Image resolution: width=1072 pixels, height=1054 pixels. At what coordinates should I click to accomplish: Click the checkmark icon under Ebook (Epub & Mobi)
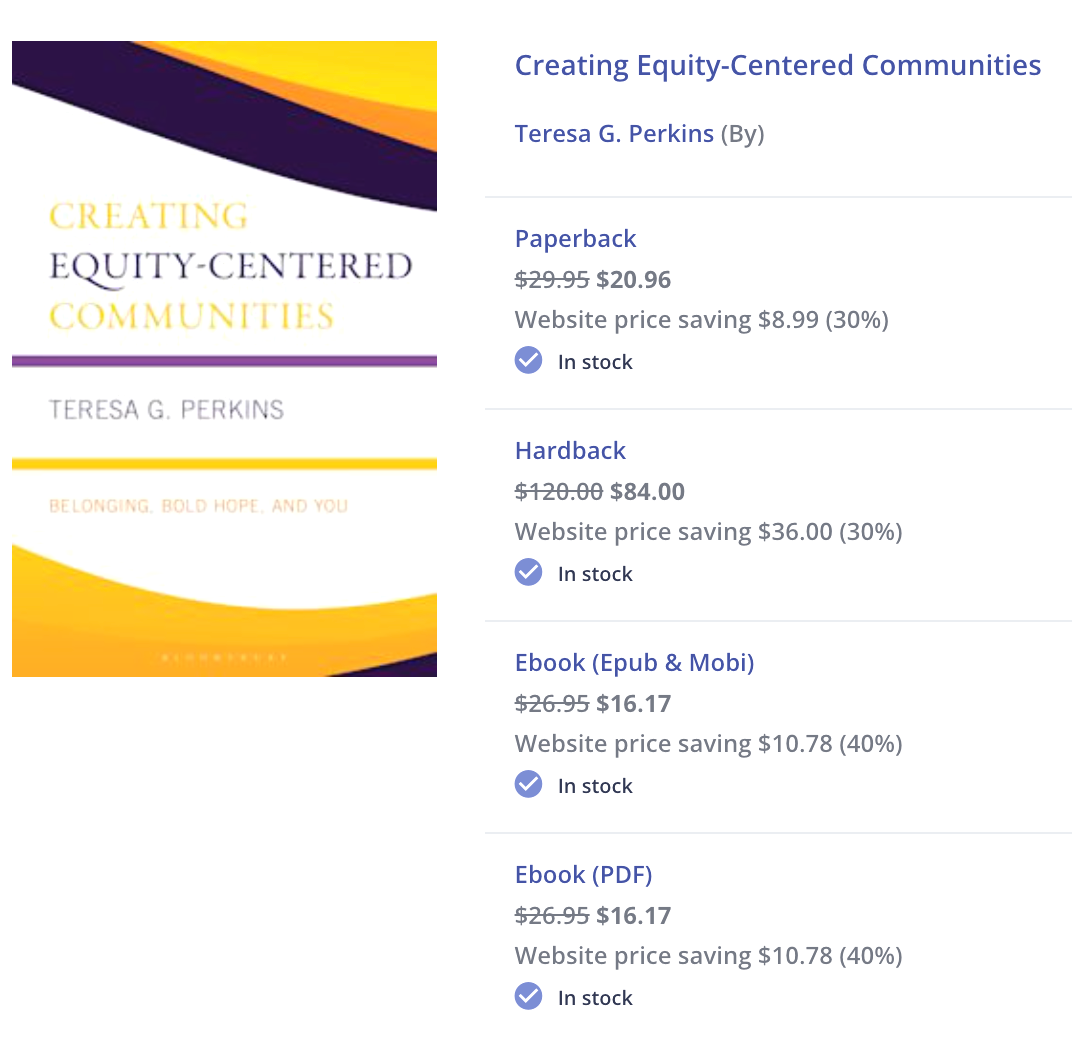(528, 784)
